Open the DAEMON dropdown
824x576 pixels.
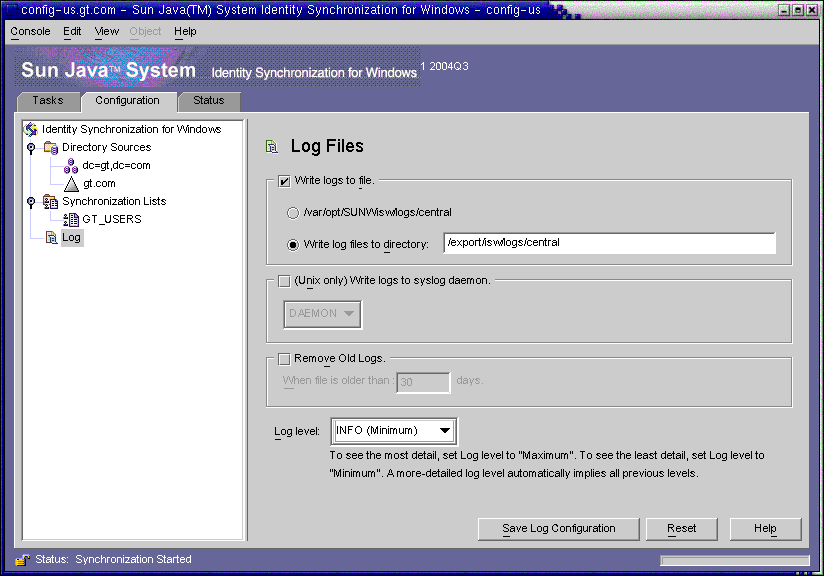click(x=322, y=314)
